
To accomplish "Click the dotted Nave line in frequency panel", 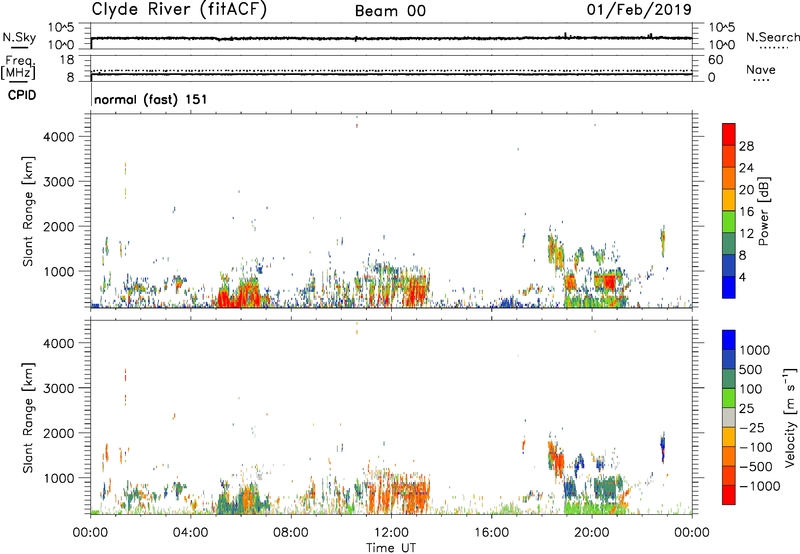I will point(391,70).
